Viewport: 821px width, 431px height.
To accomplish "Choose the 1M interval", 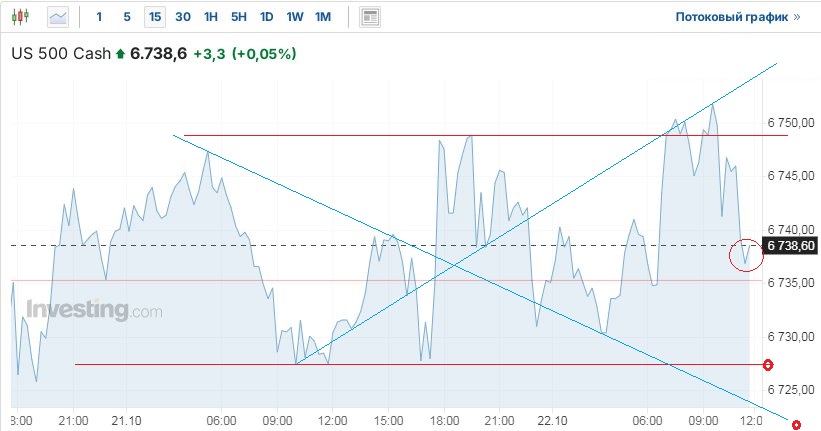I will click(x=322, y=17).
